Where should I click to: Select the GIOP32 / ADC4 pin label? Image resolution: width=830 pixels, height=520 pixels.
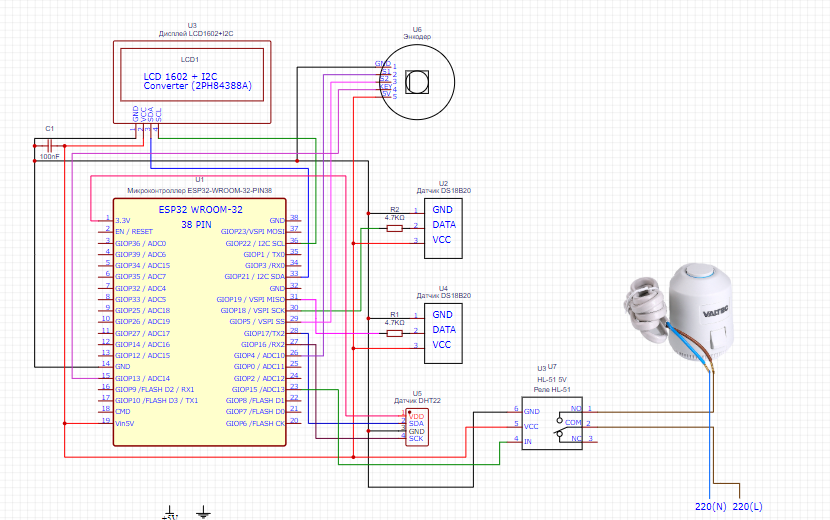(141, 289)
